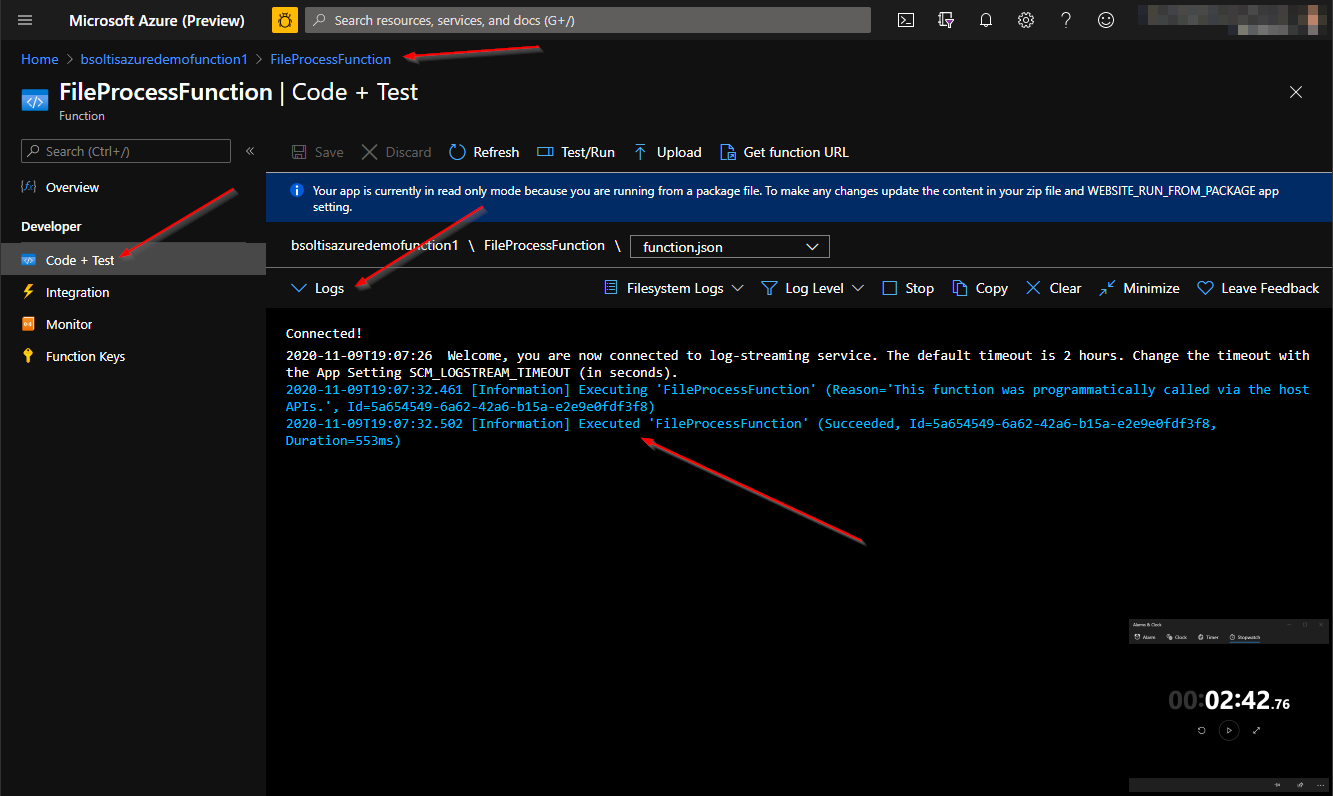Open the Azure Cloud Shell icon
1333x796 pixels.
905,20
